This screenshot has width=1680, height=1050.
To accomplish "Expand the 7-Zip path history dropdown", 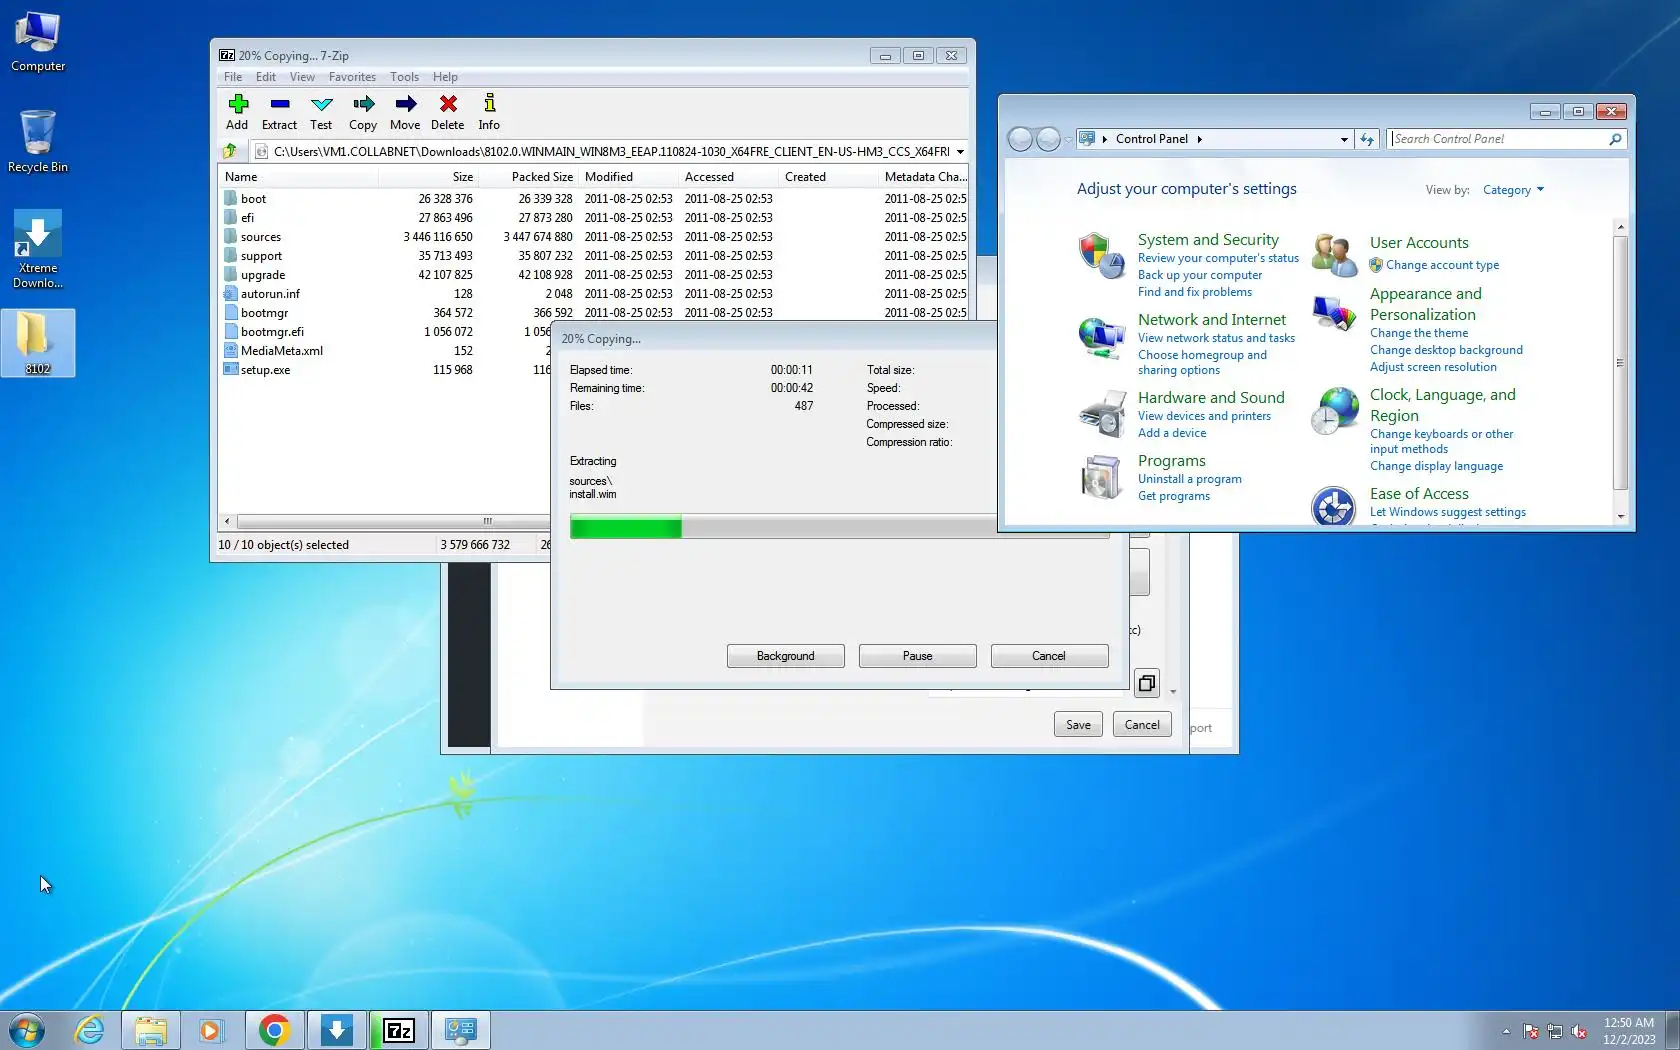I will point(960,152).
